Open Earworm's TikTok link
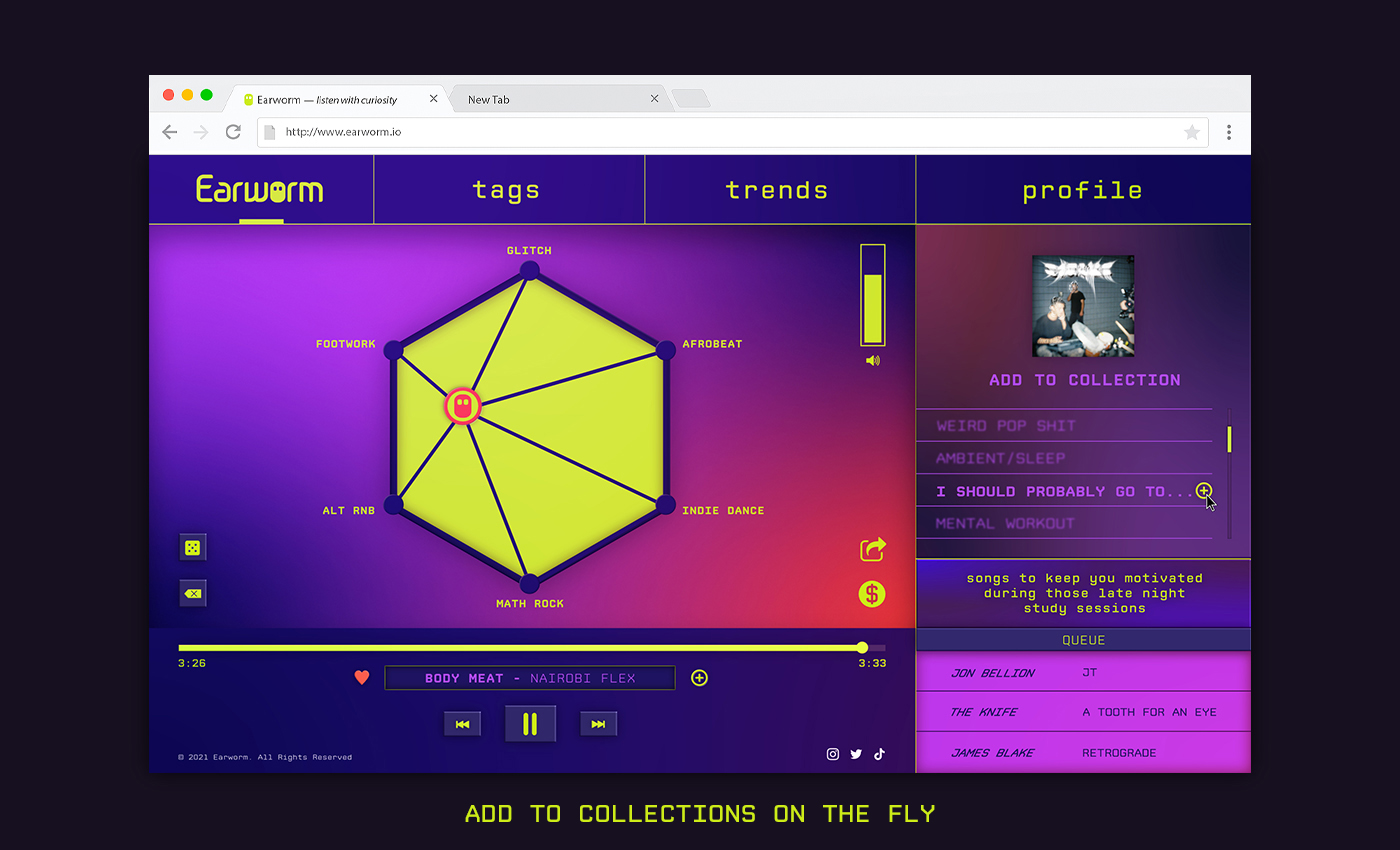This screenshot has width=1400, height=850. (x=880, y=754)
